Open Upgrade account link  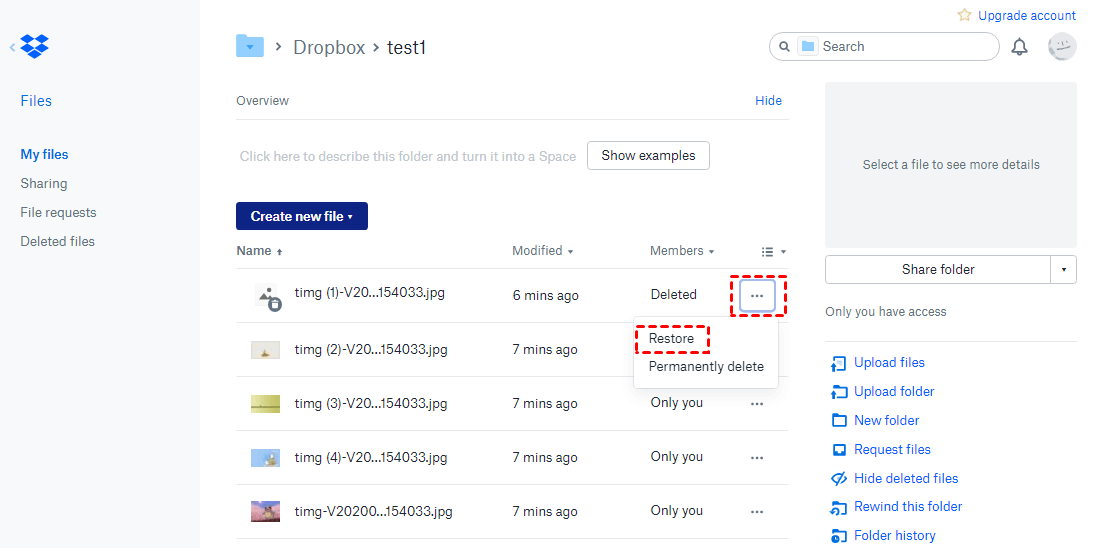pos(1027,15)
